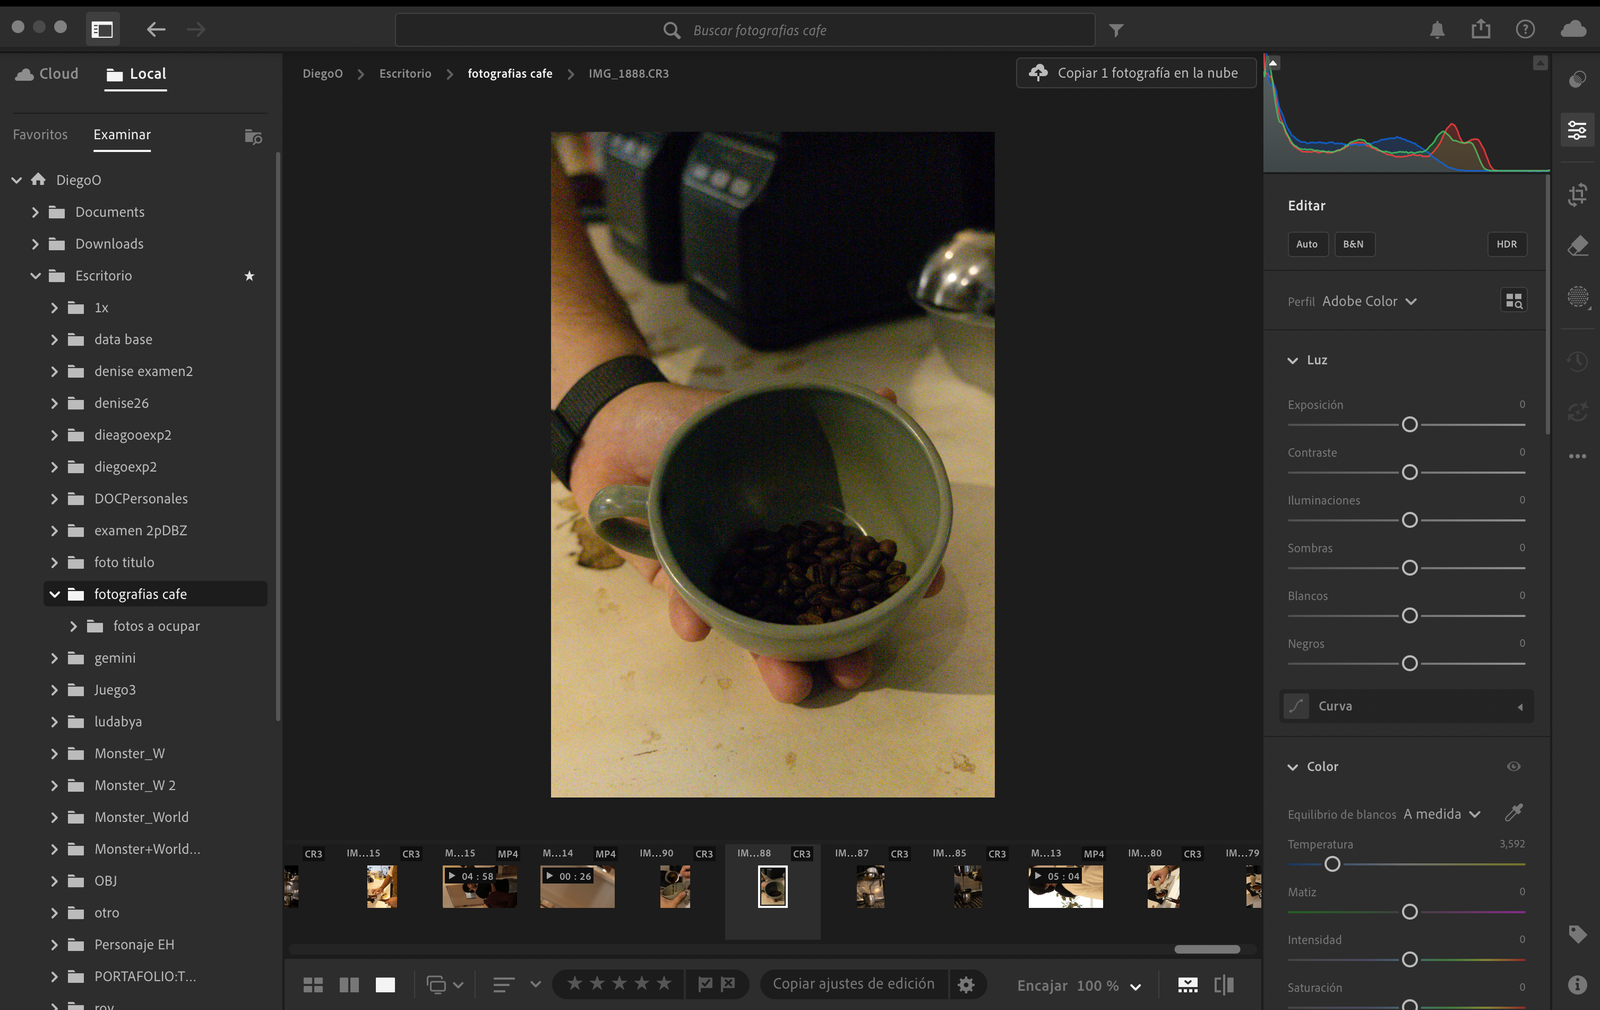Viewport: 1600px width, 1010px height.
Task: Click the Exposición slider handle
Action: pyautogui.click(x=1409, y=425)
